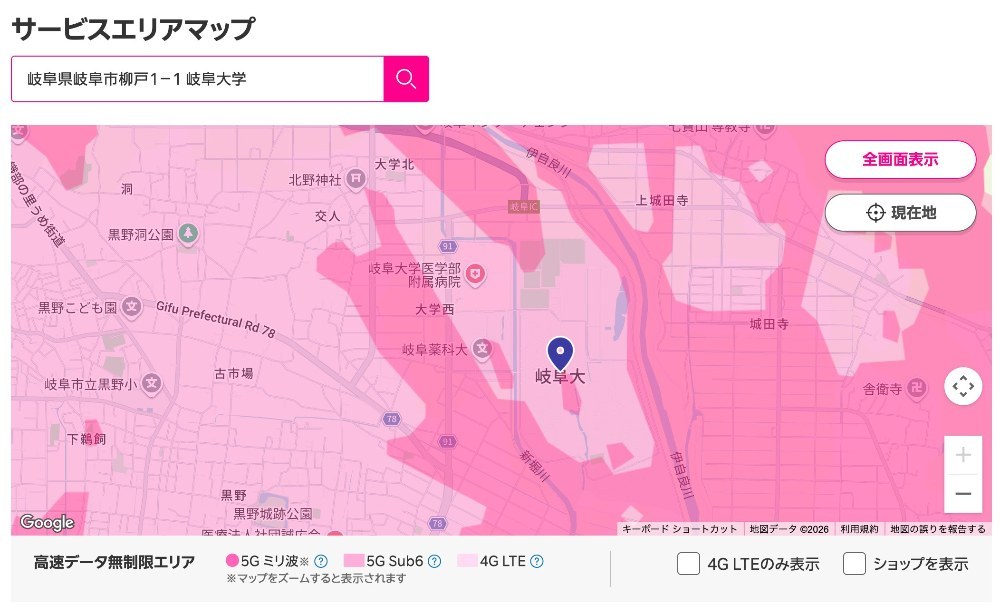This screenshot has width=1000, height=605.
Task: Zoom in the map with plus button
Action: (x=963, y=455)
